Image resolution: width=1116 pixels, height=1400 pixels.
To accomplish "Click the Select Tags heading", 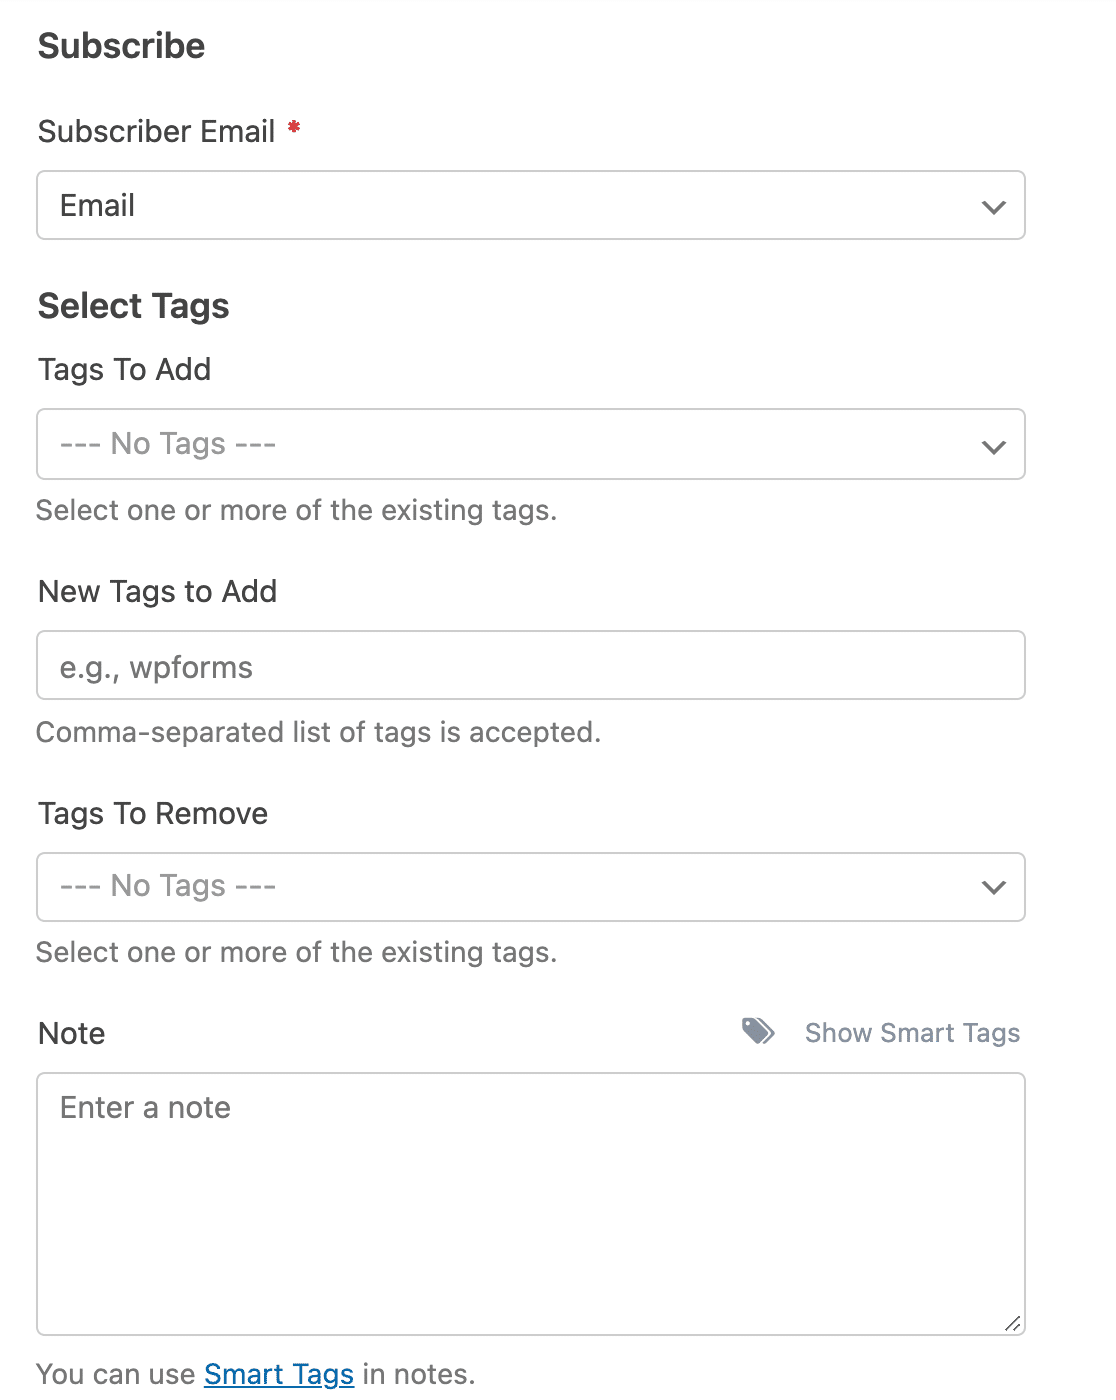I will coord(133,306).
